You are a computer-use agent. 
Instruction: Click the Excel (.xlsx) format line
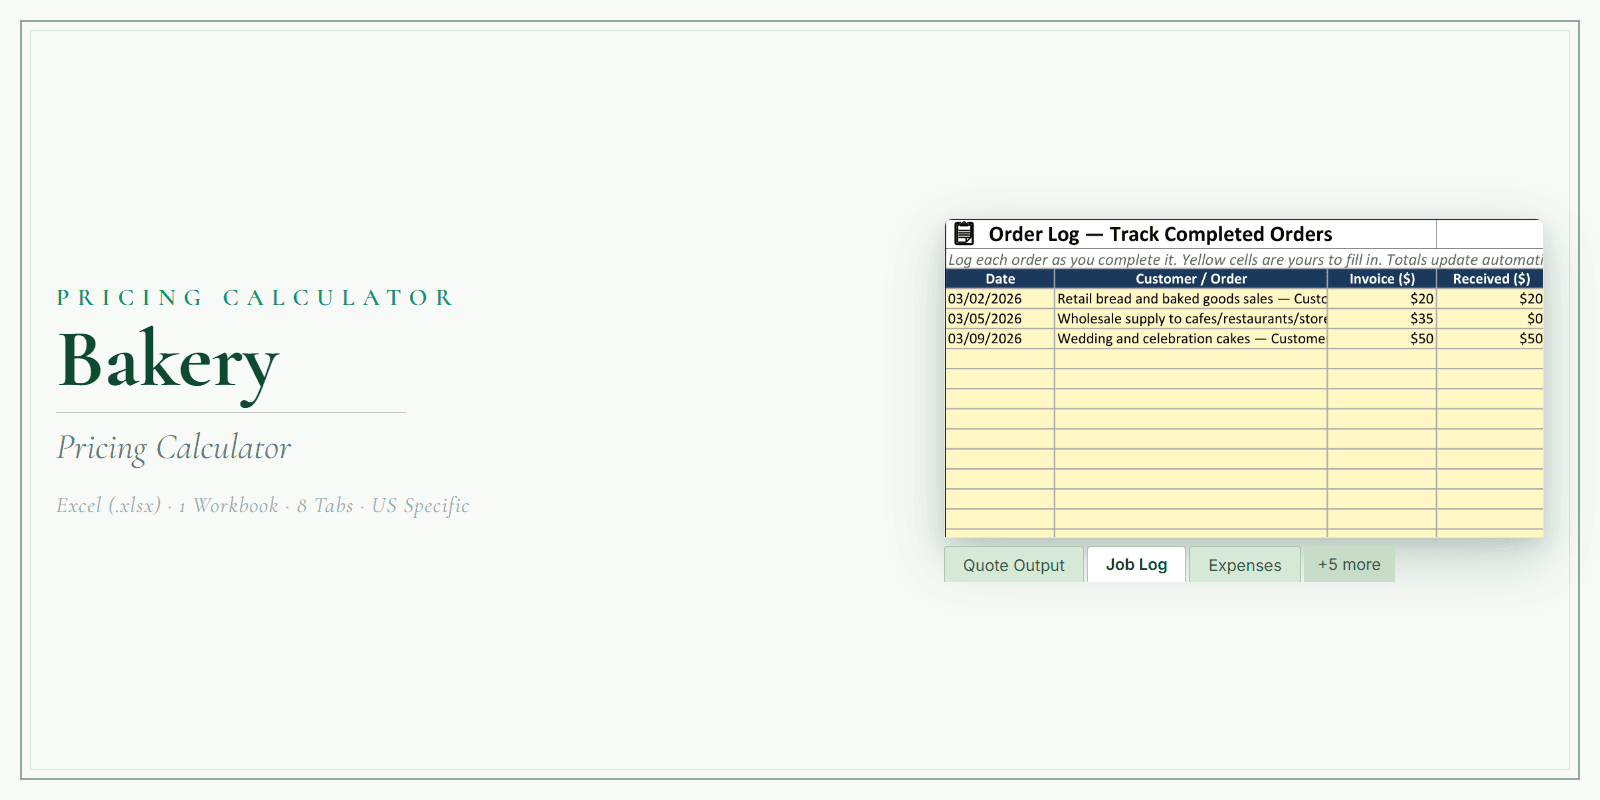(x=263, y=506)
